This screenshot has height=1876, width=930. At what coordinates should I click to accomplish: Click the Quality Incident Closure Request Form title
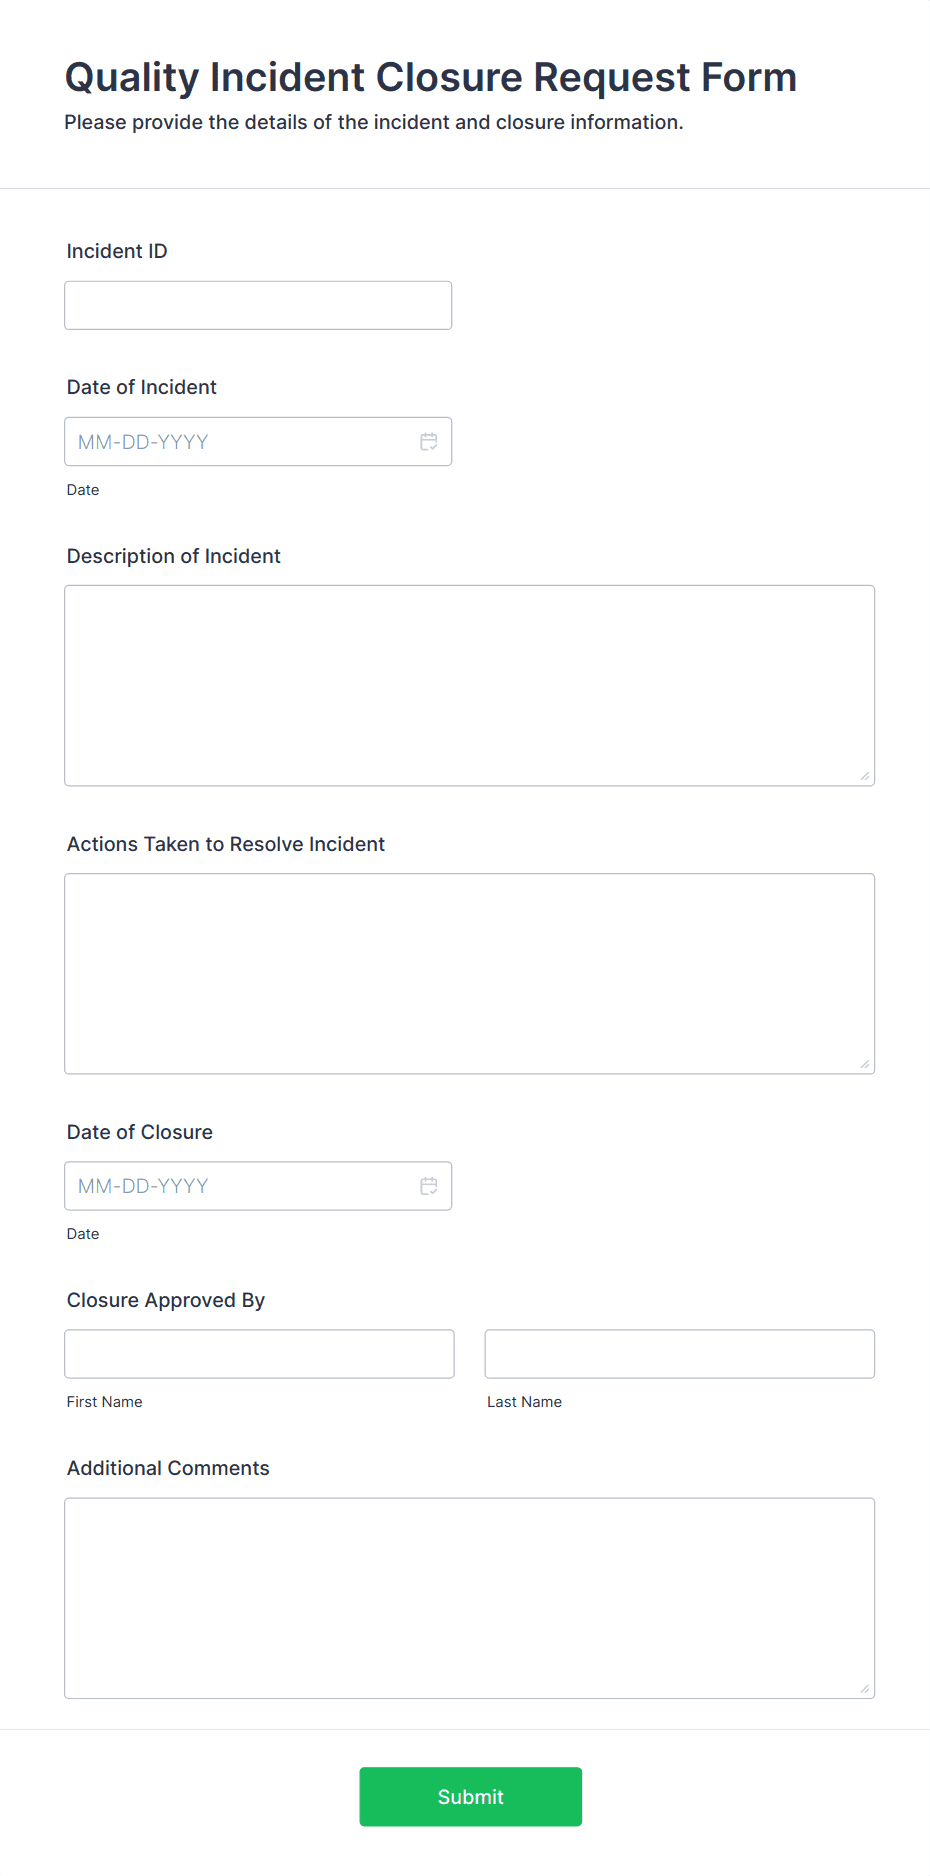[430, 77]
